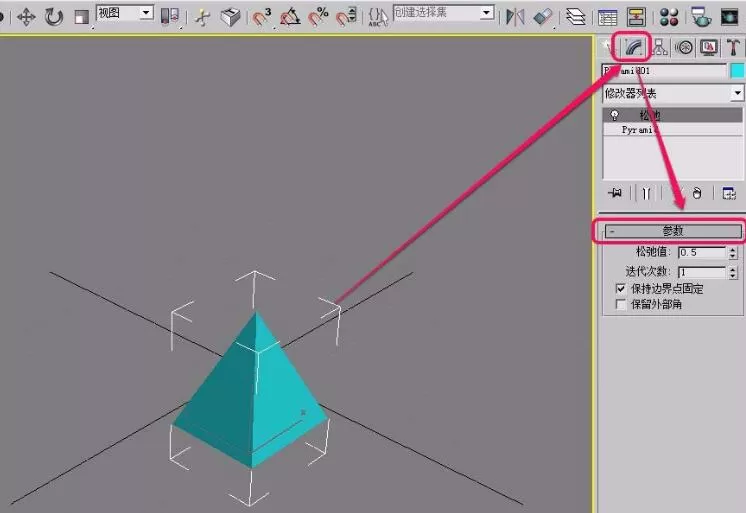746x513 pixels.
Task: Switch to the Modify panel tab
Action: pyautogui.click(x=634, y=47)
